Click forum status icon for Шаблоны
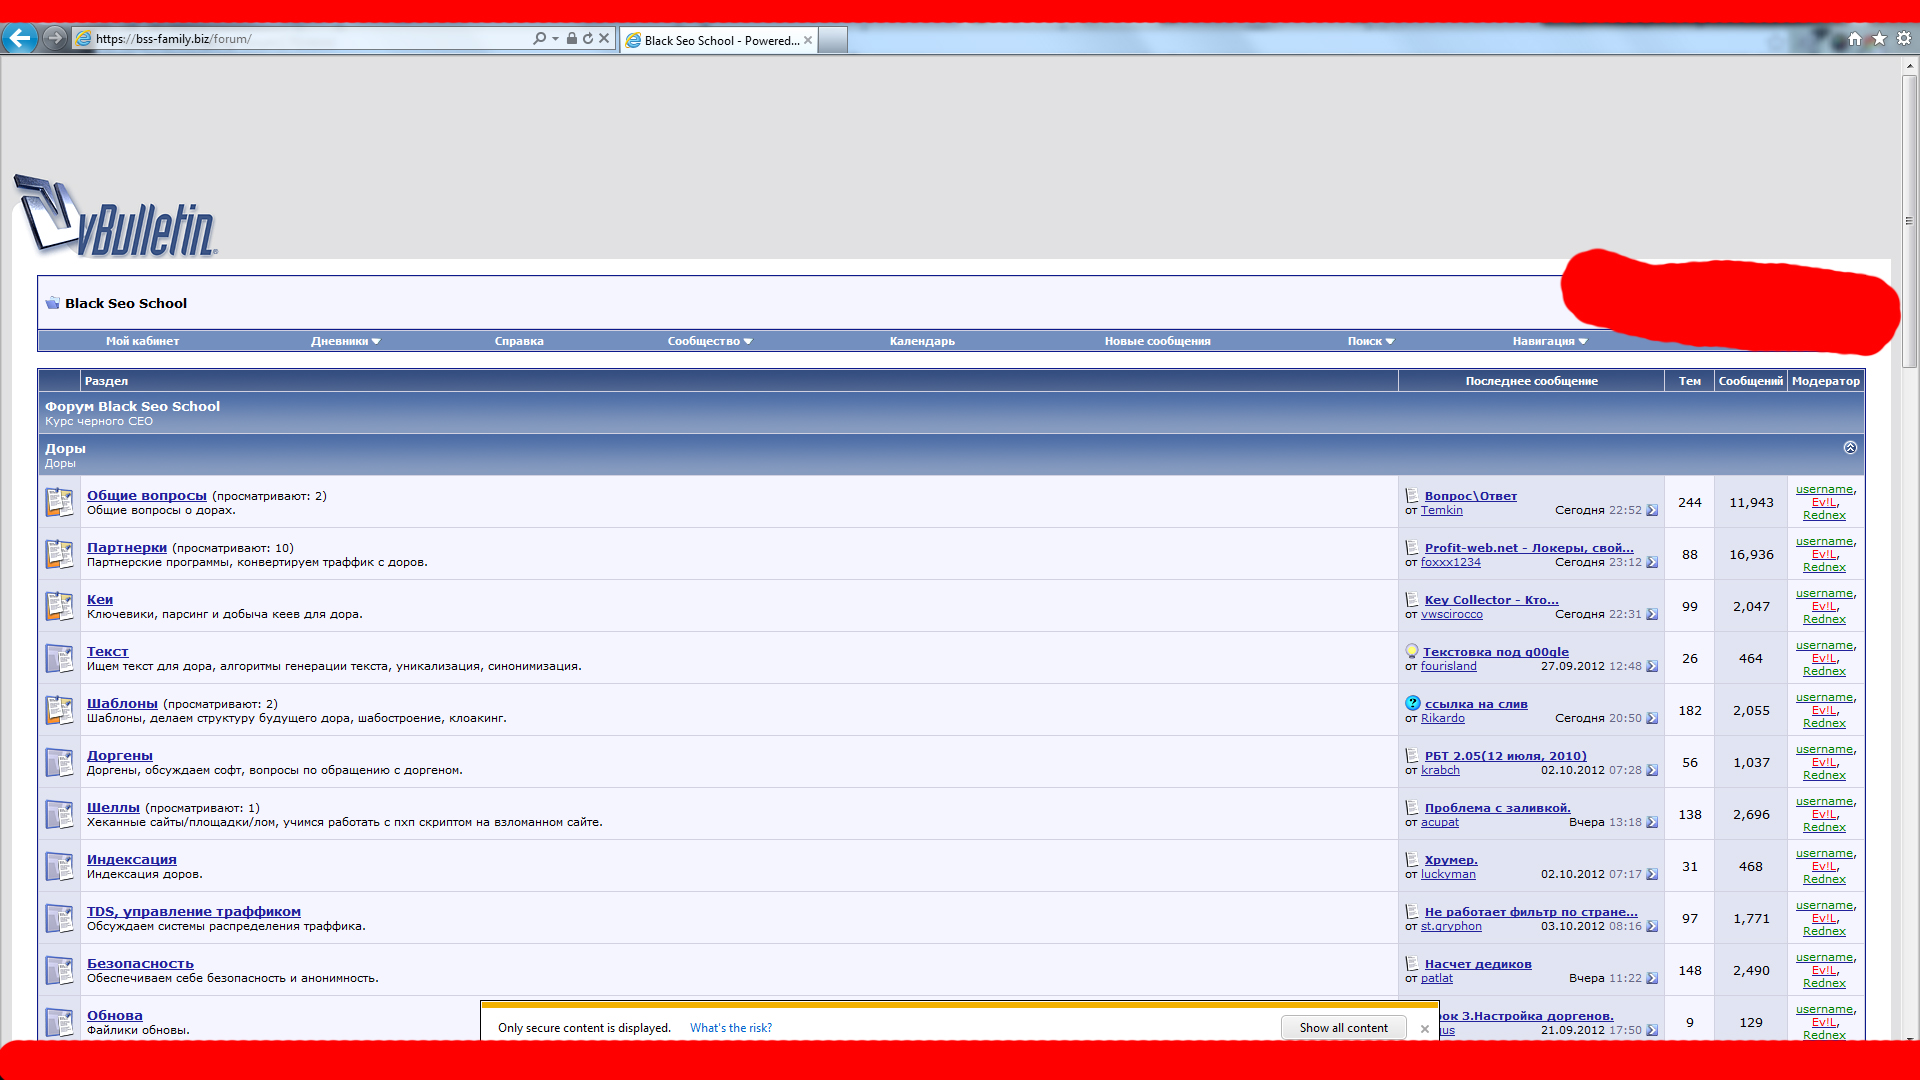1920x1080 pixels. [59, 710]
